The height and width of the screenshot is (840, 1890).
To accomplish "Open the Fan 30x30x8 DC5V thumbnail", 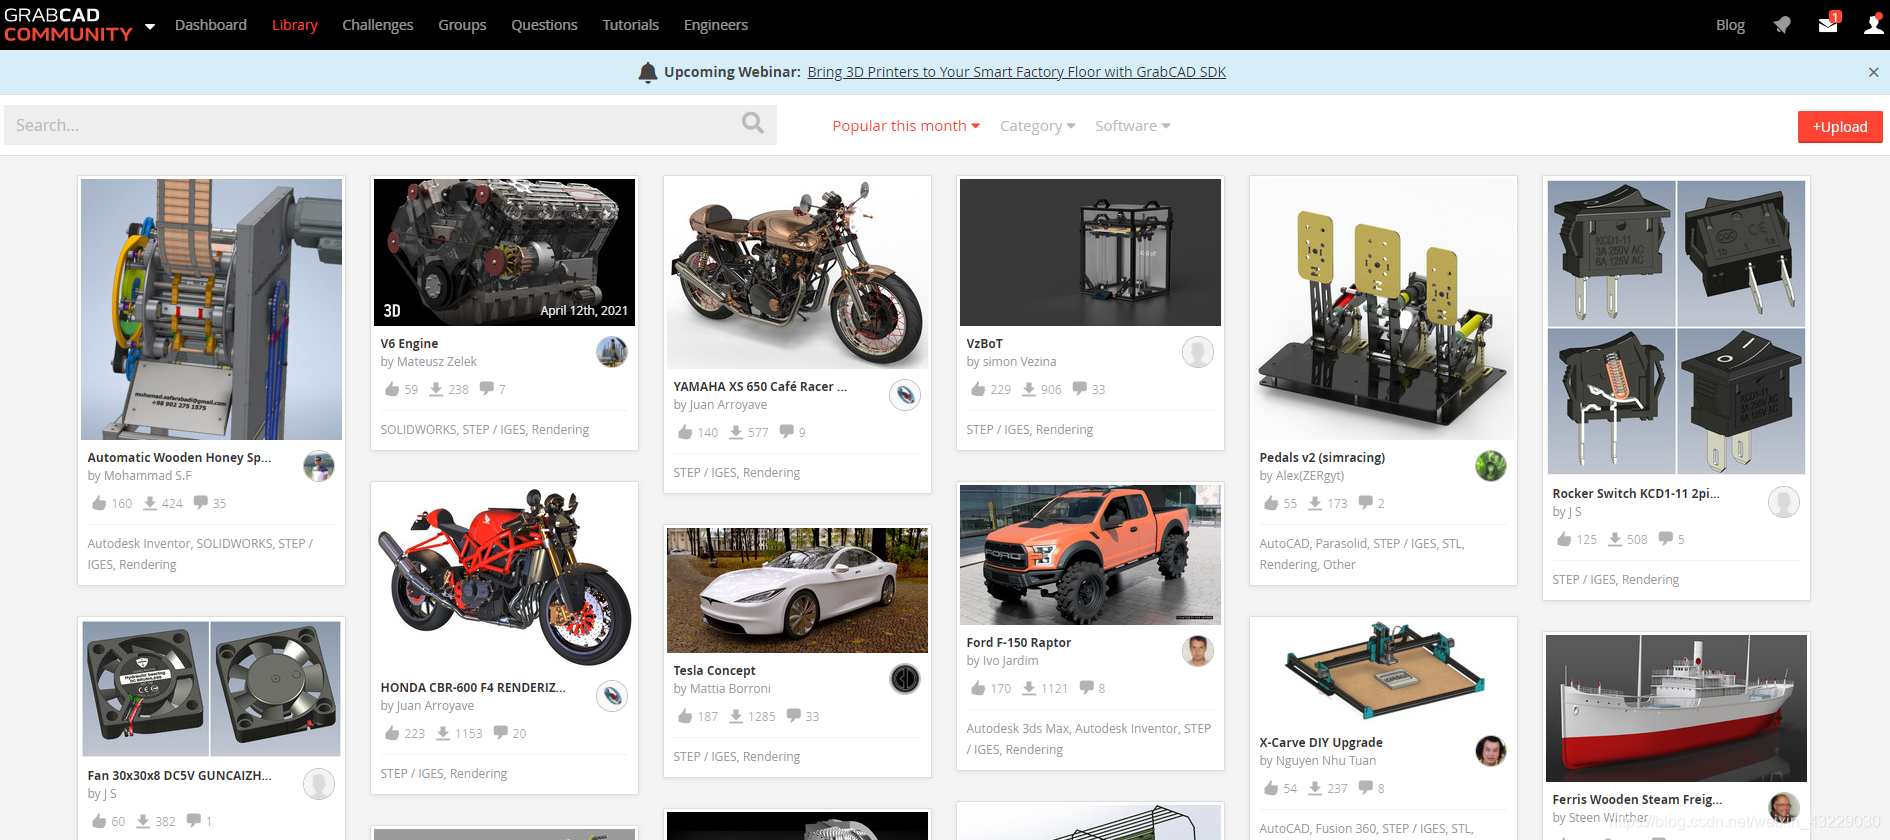I will [x=211, y=689].
